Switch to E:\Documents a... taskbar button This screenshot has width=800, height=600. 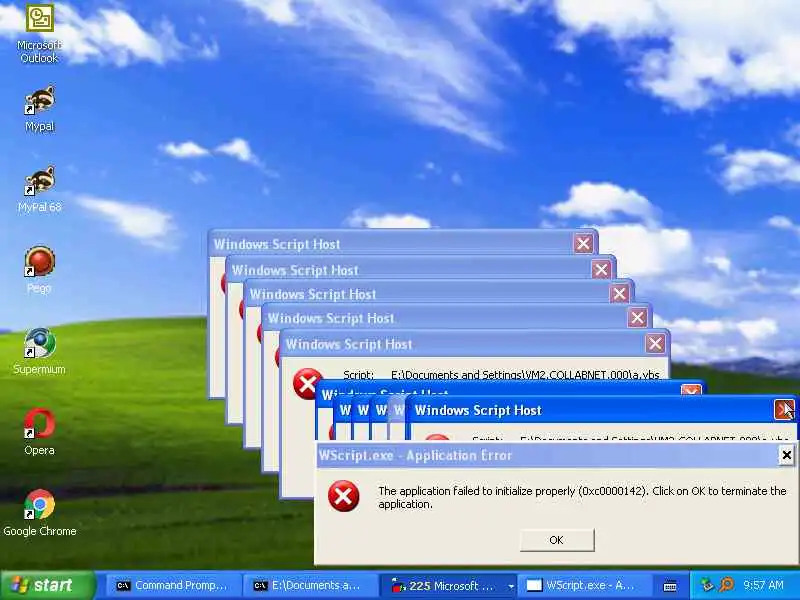coord(310,585)
